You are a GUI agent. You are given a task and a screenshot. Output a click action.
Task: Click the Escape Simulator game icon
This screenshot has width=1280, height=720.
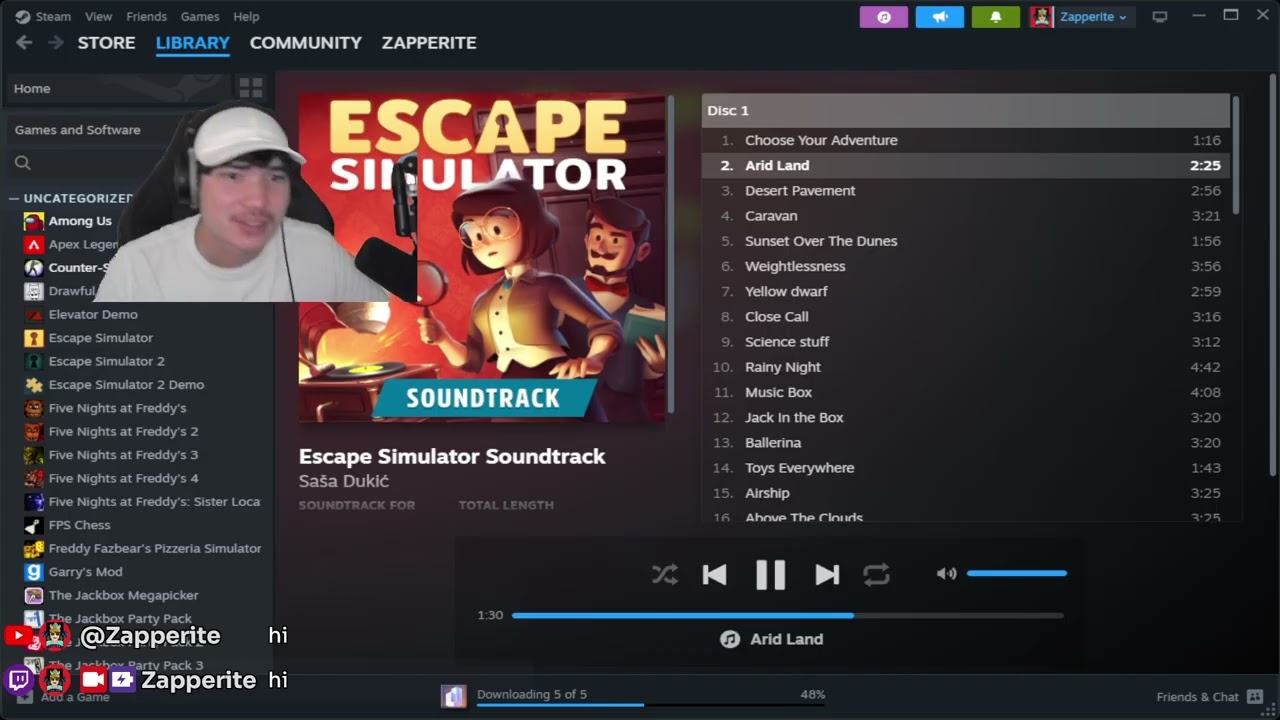[34, 338]
